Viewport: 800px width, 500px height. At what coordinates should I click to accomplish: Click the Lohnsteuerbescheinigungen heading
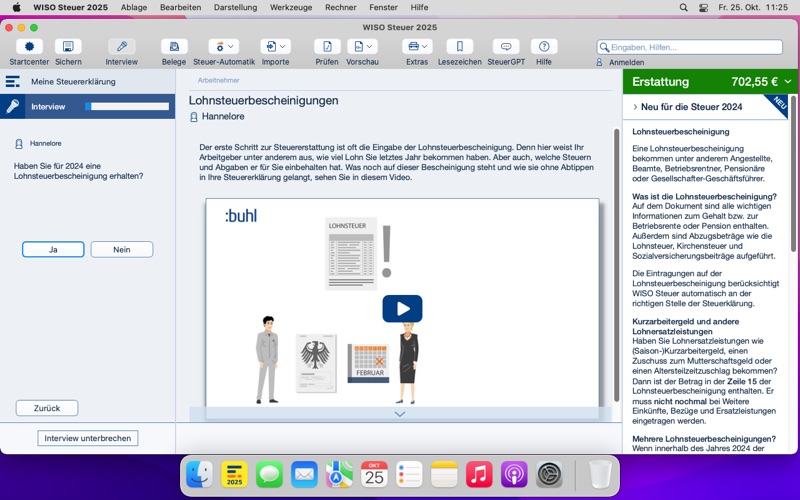coord(263,101)
